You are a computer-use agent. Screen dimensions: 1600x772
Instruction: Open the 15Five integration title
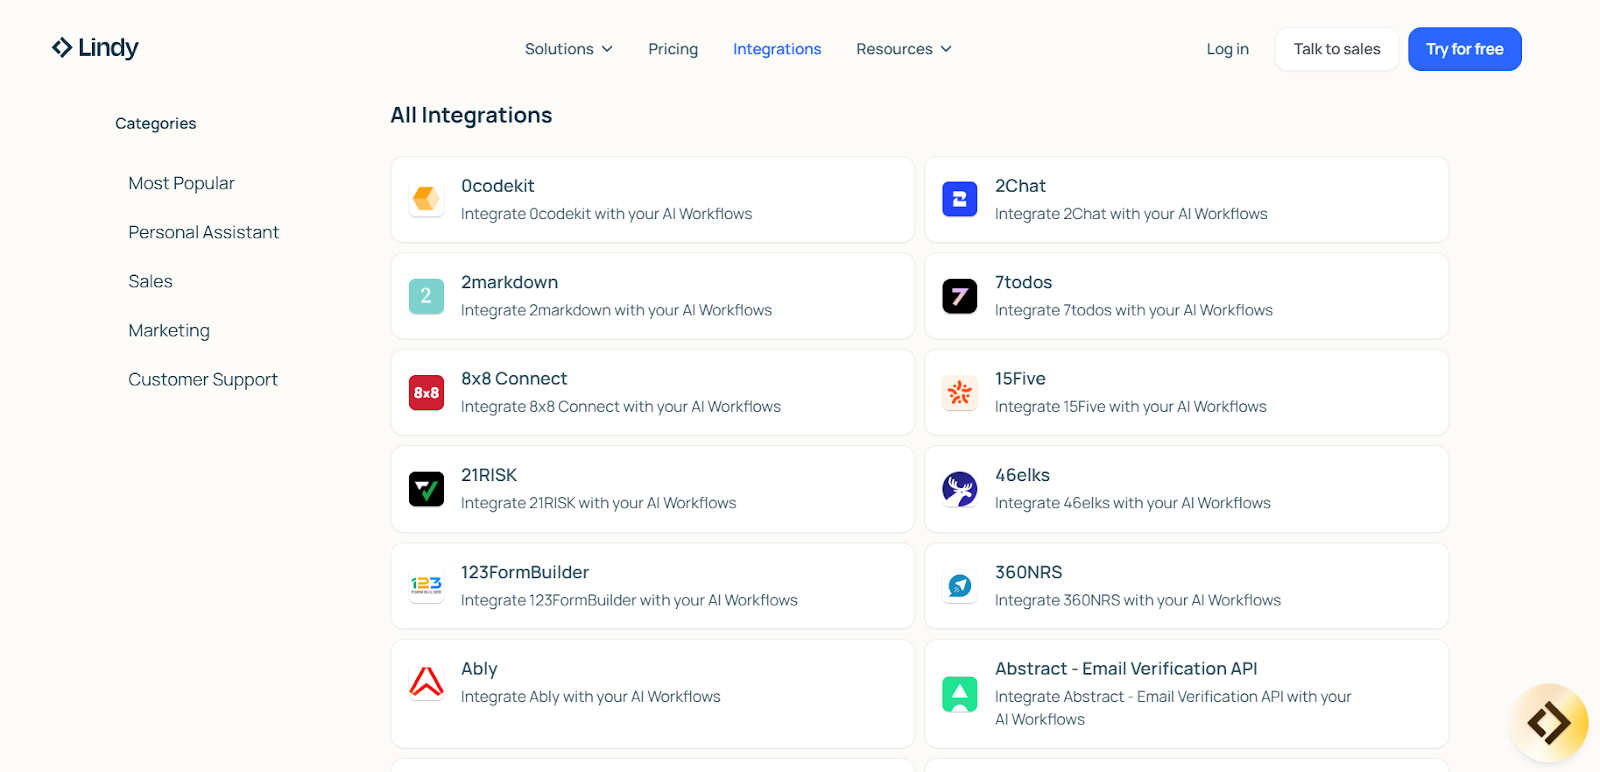[x=1020, y=379]
